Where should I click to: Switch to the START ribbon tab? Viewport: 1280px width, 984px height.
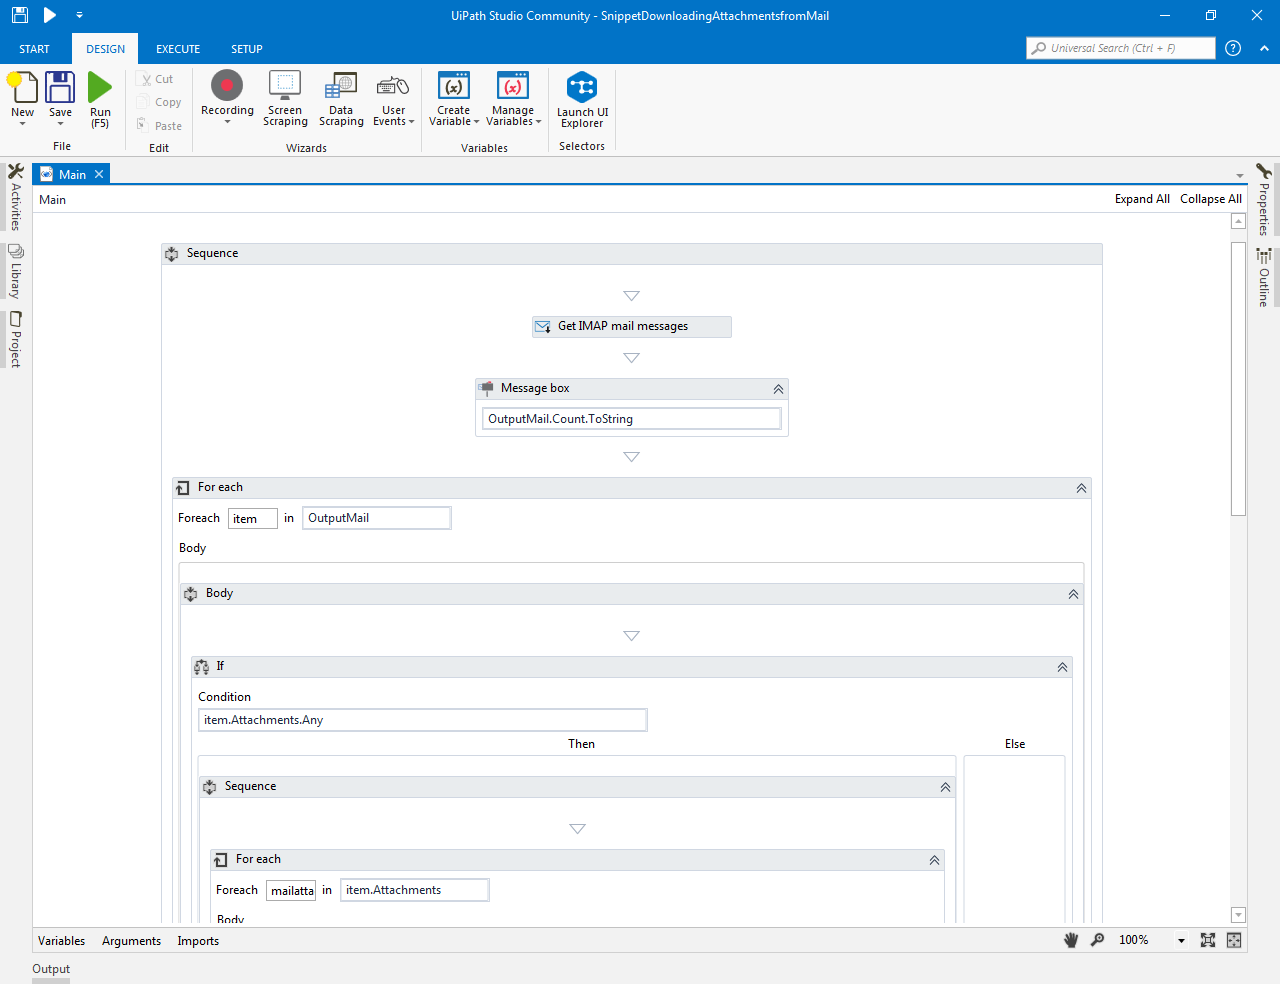coord(34,49)
